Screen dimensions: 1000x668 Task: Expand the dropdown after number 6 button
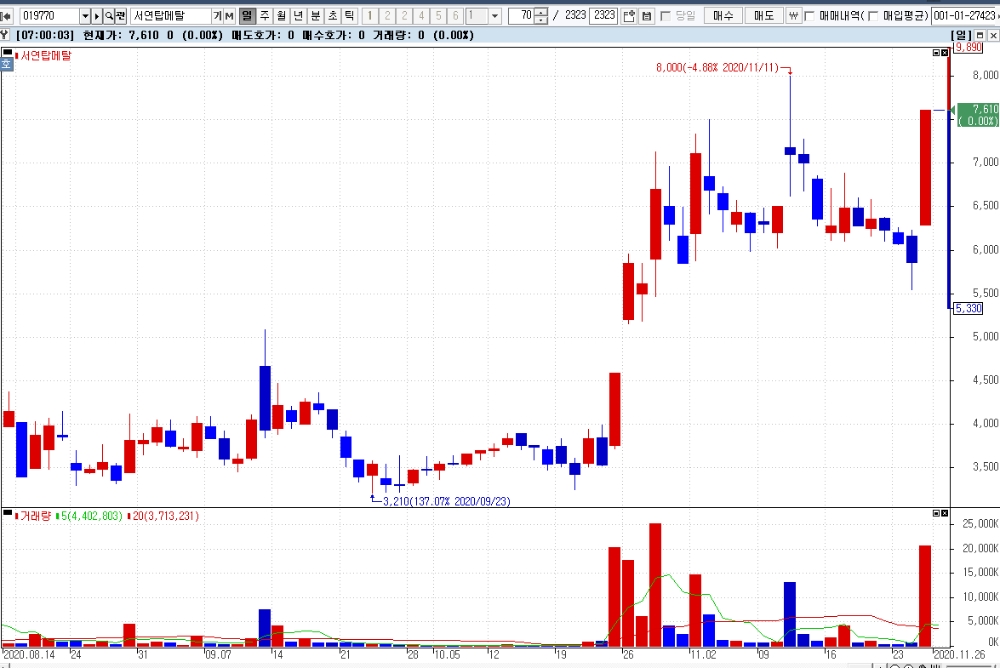tap(495, 16)
